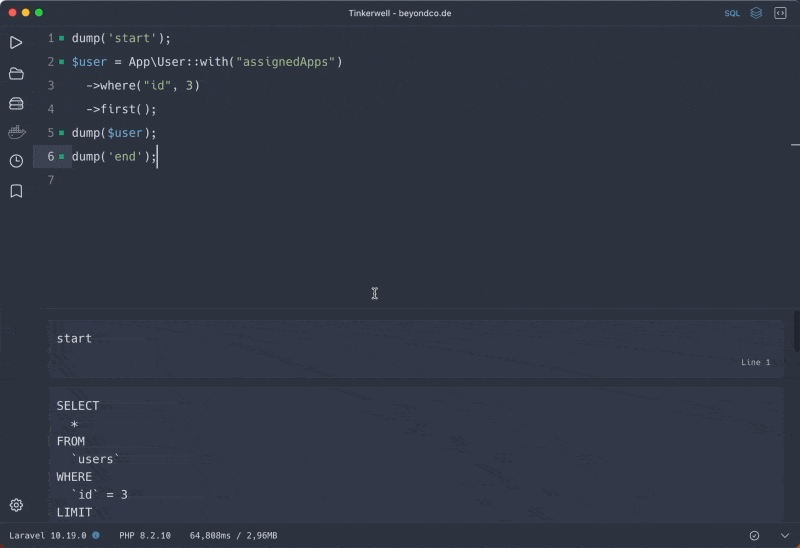Toggle the SQL query view

tap(732, 13)
